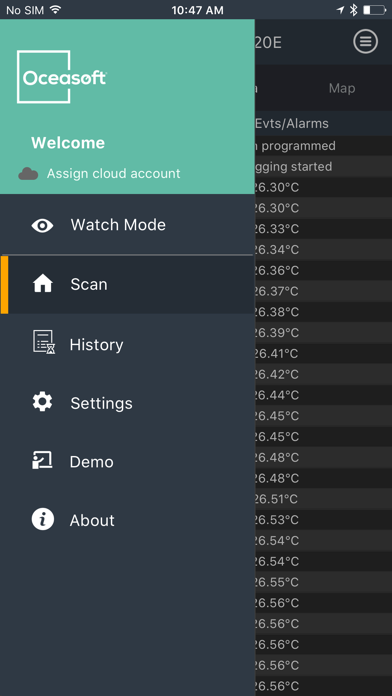The height and width of the screenshot is (696, 392).
Task: Tap the grey cloud icon
Action: (28, 174)
